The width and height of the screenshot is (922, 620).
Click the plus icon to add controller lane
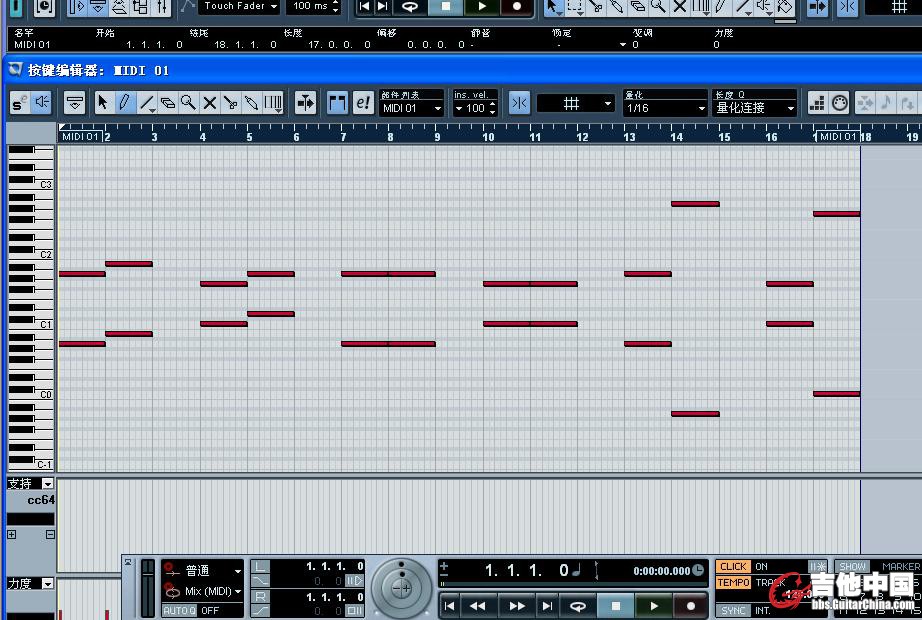pos(12,534)
